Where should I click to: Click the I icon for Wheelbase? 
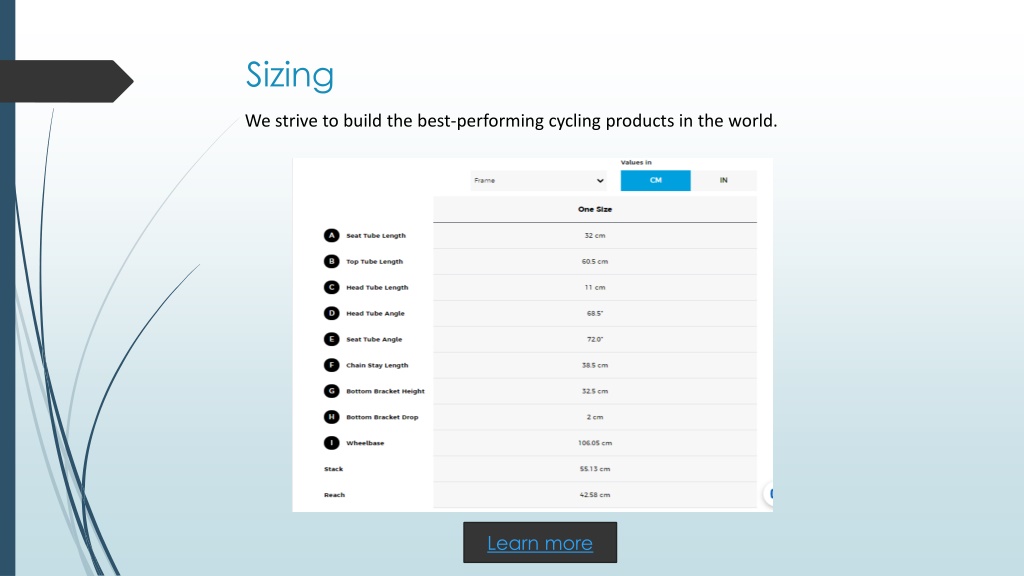click(x=331, y=443)
